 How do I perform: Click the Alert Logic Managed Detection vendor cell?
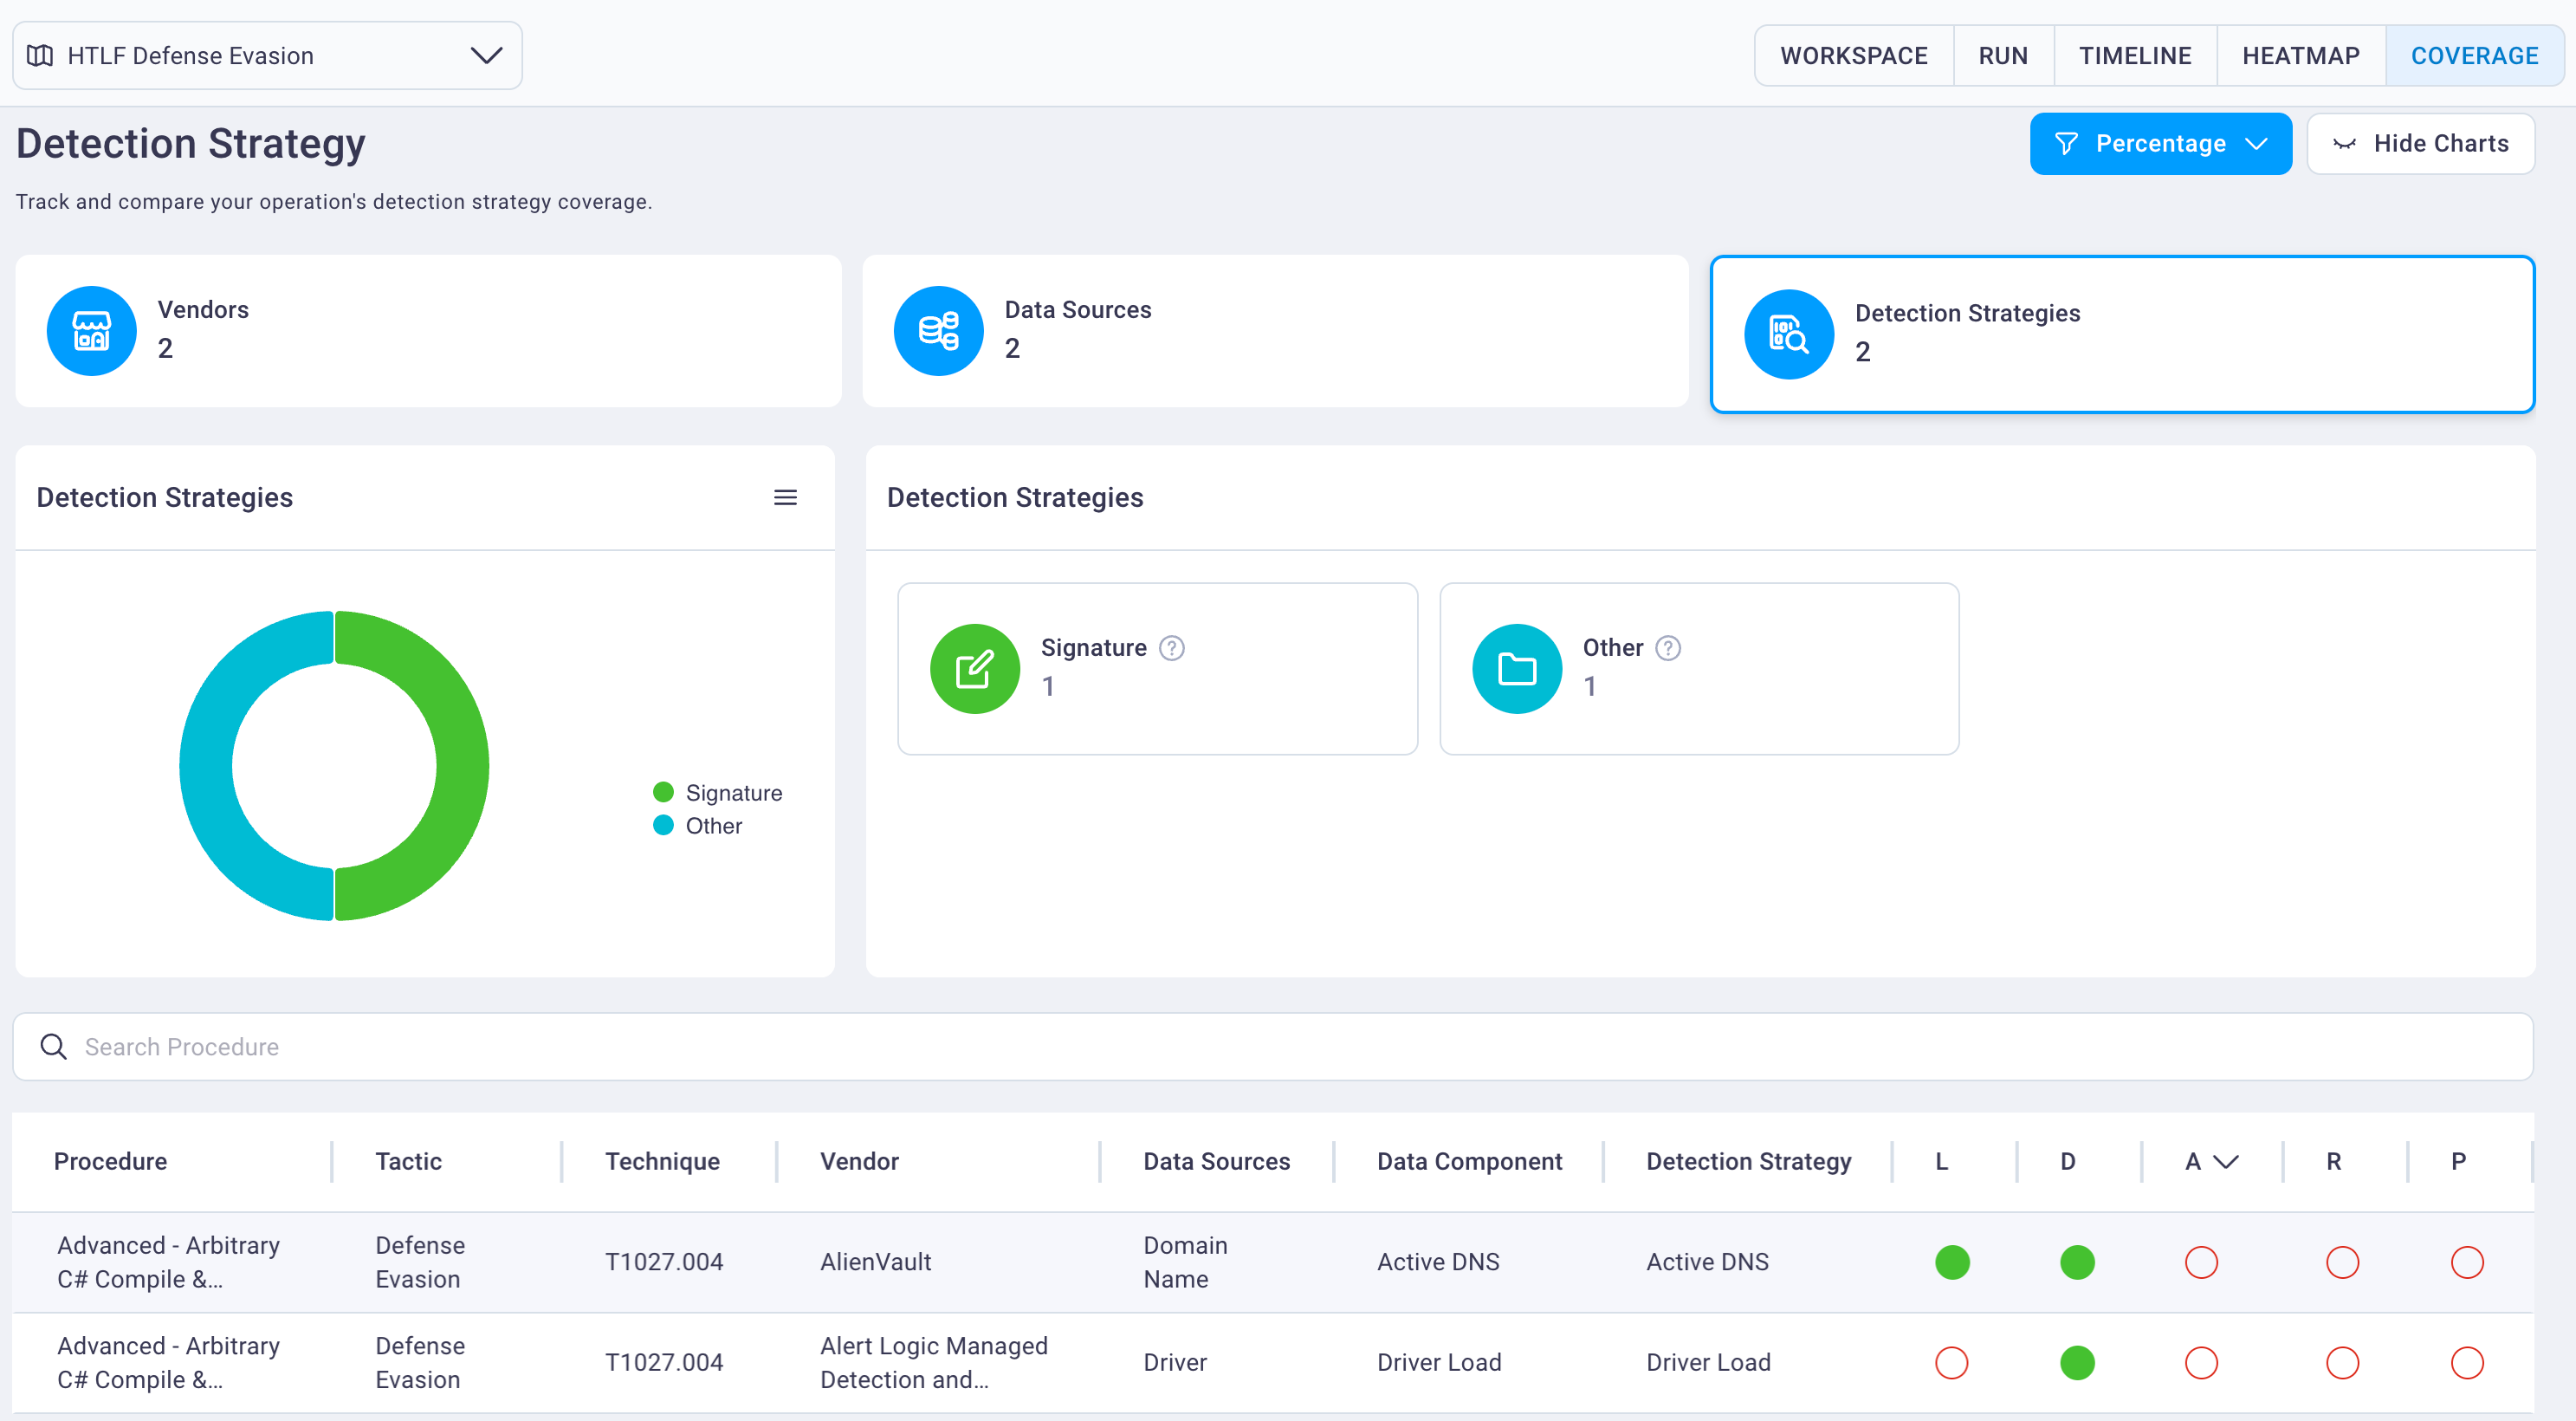(933, 1362)
